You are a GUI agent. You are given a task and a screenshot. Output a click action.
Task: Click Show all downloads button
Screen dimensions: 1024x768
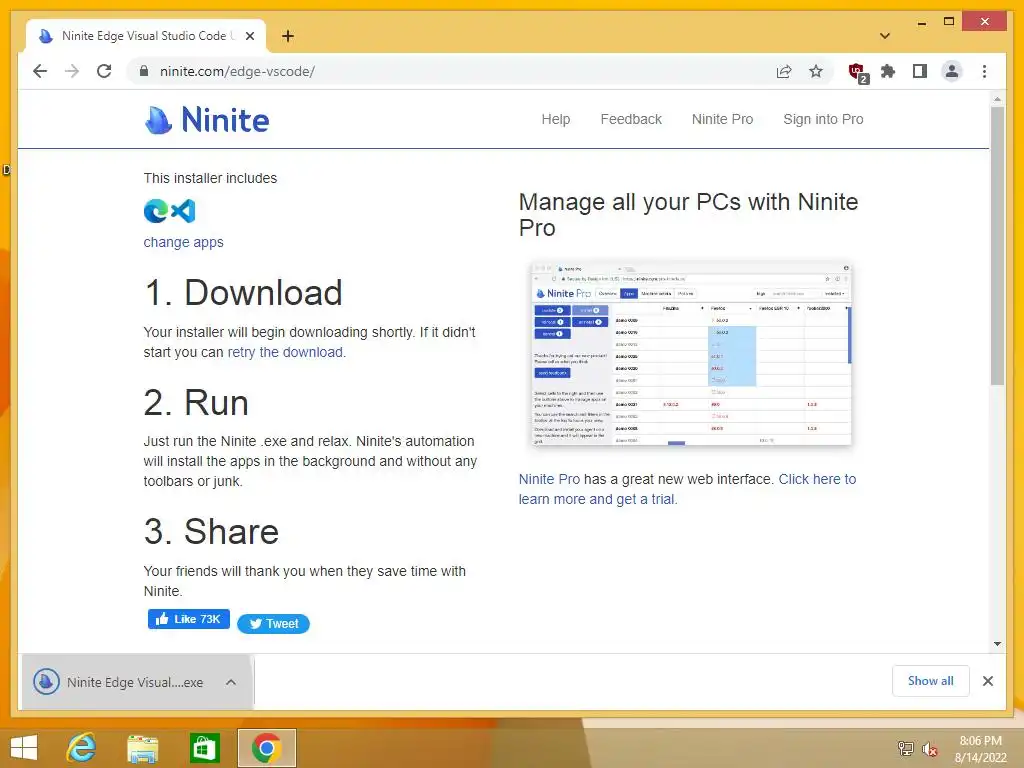(931, 681)
